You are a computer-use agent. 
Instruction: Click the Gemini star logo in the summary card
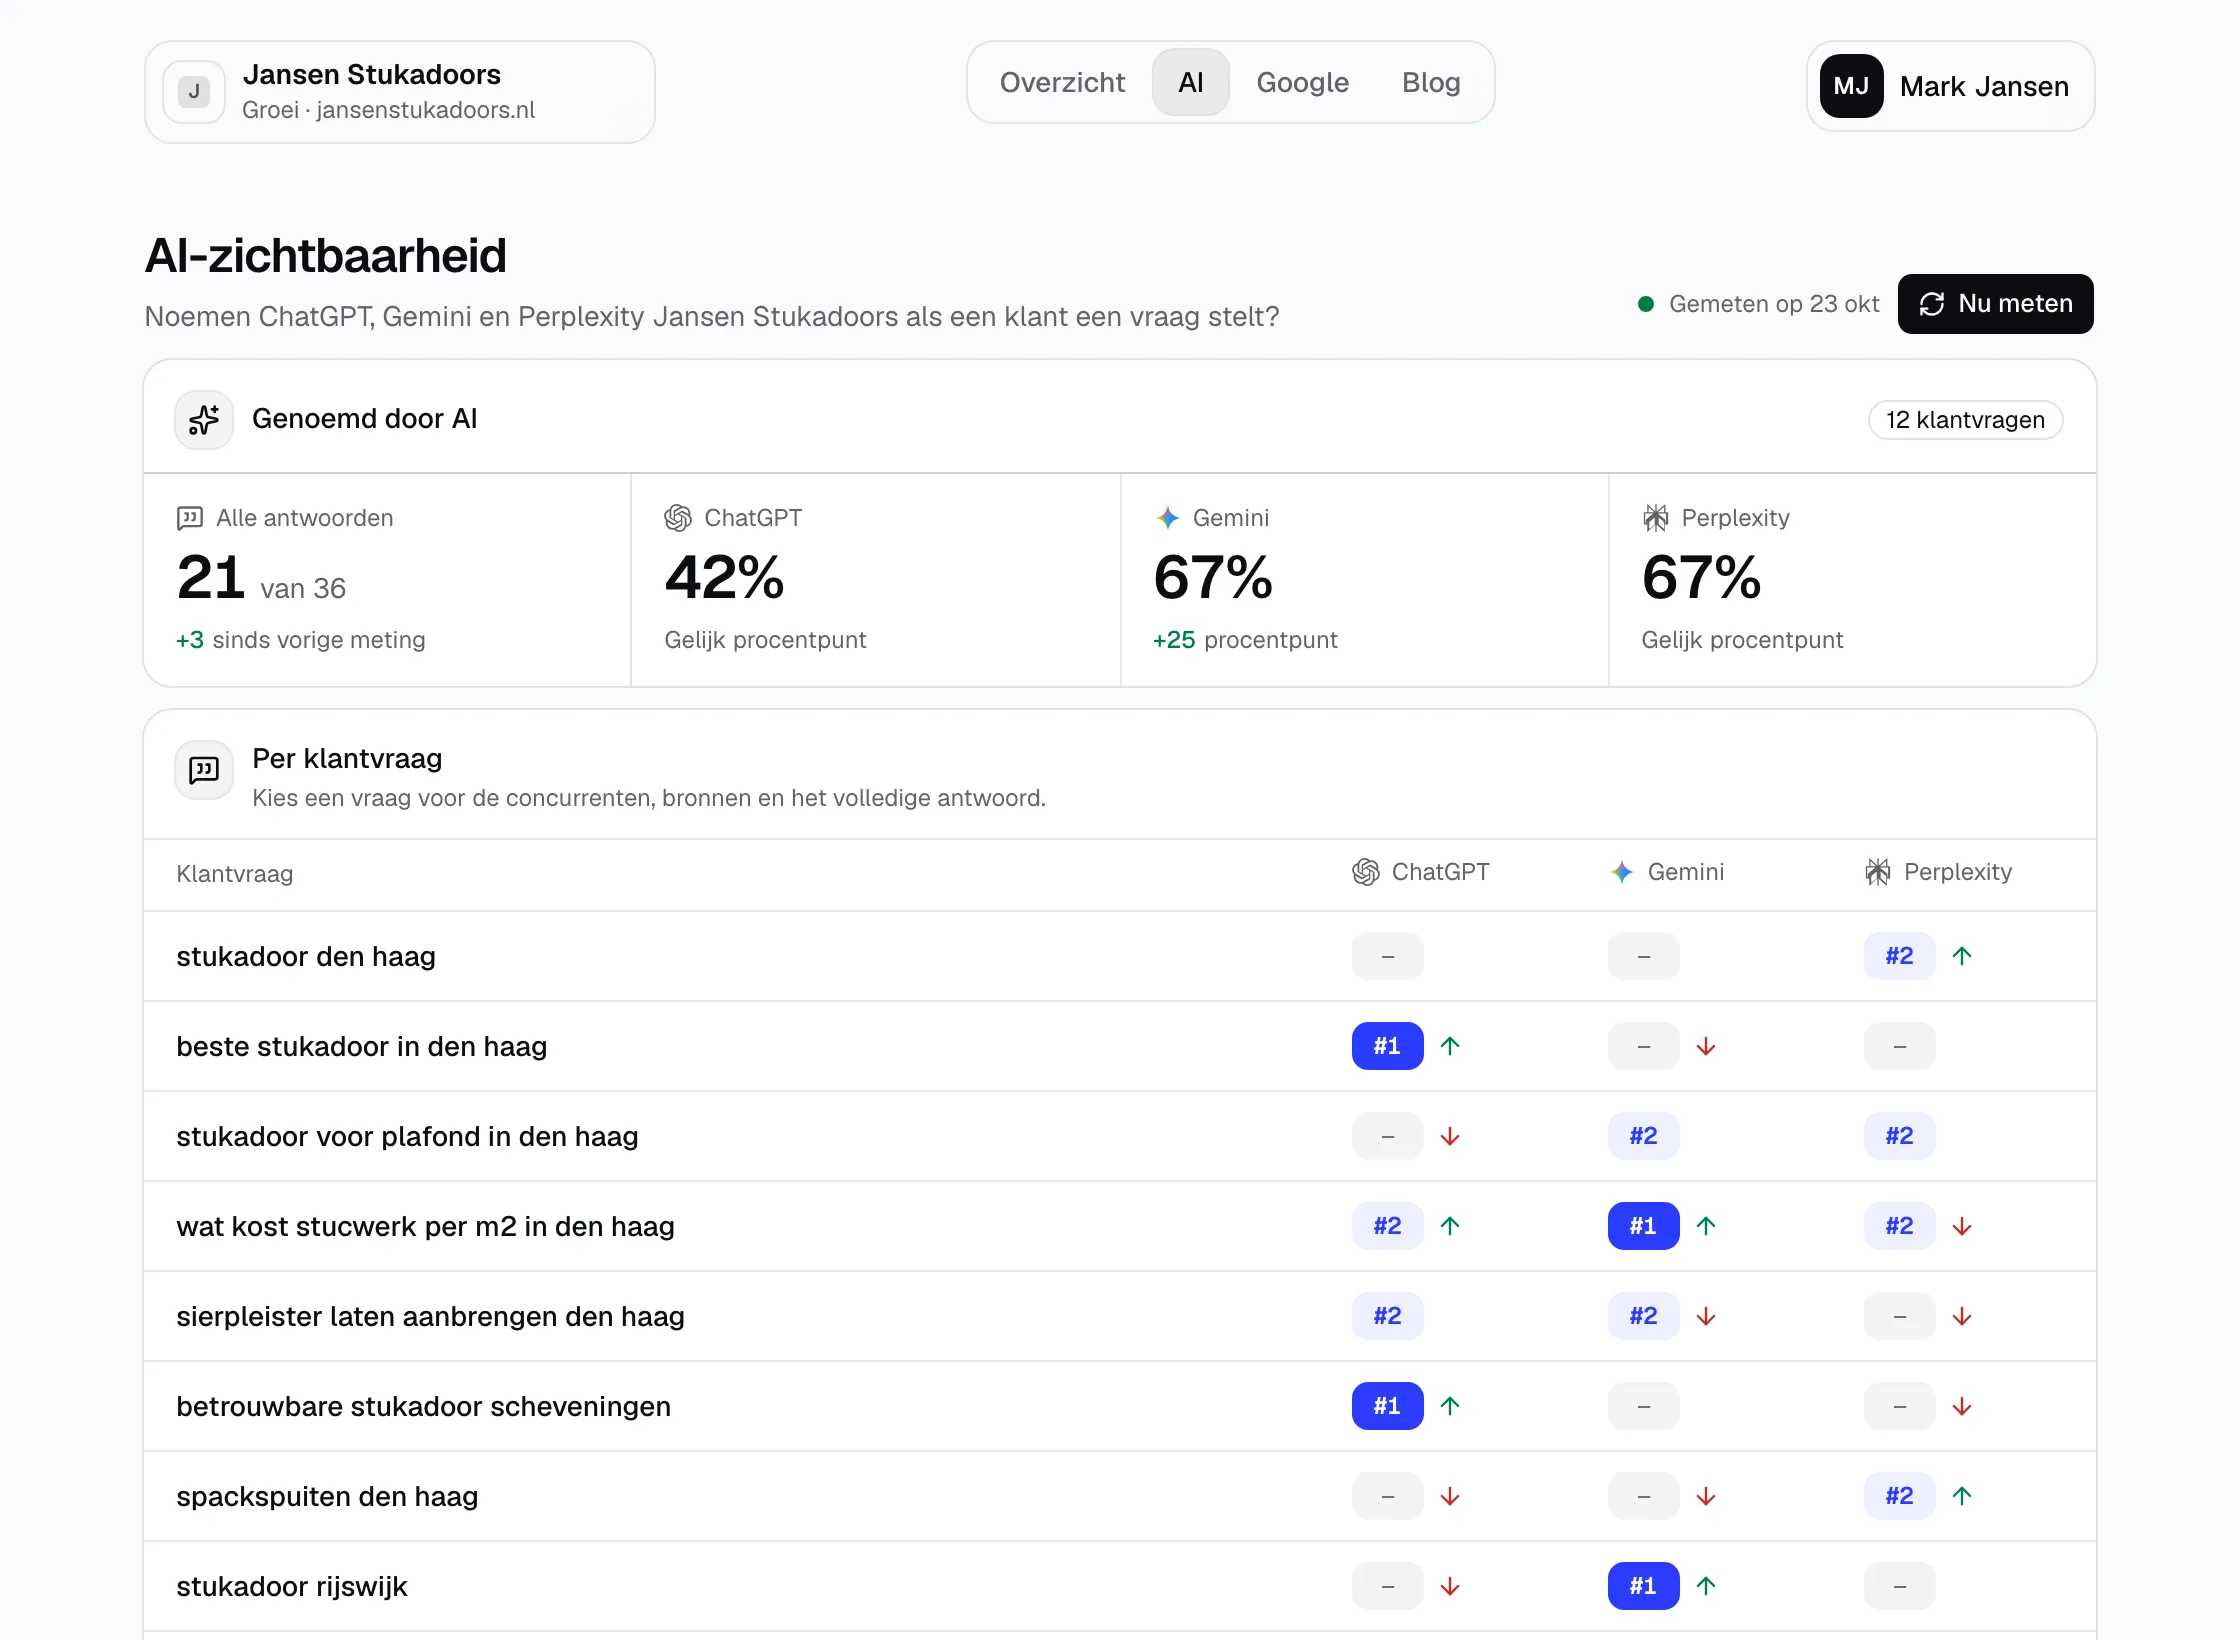1167,518
